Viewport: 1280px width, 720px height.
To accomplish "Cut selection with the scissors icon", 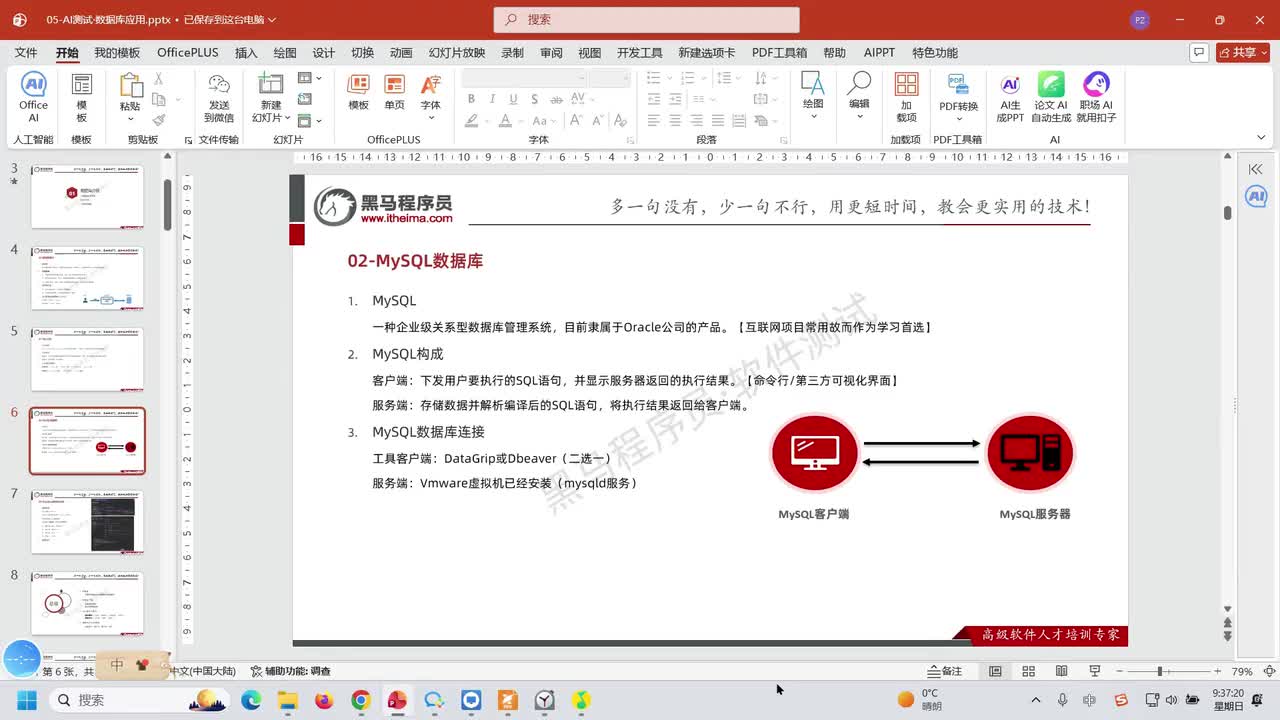I will (x=158, y=79).
